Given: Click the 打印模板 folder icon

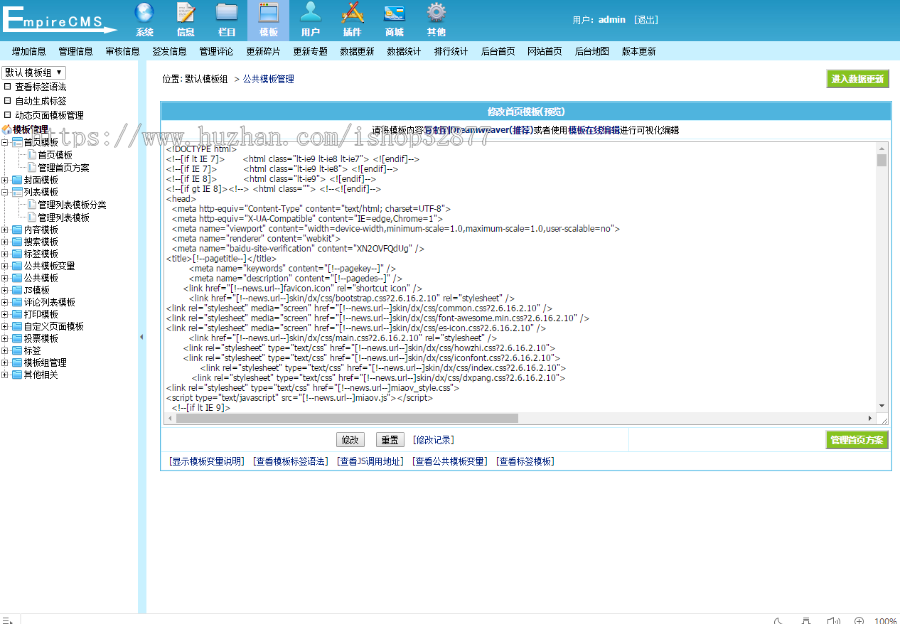Looking at the screenshot, I should coord(17,314).
